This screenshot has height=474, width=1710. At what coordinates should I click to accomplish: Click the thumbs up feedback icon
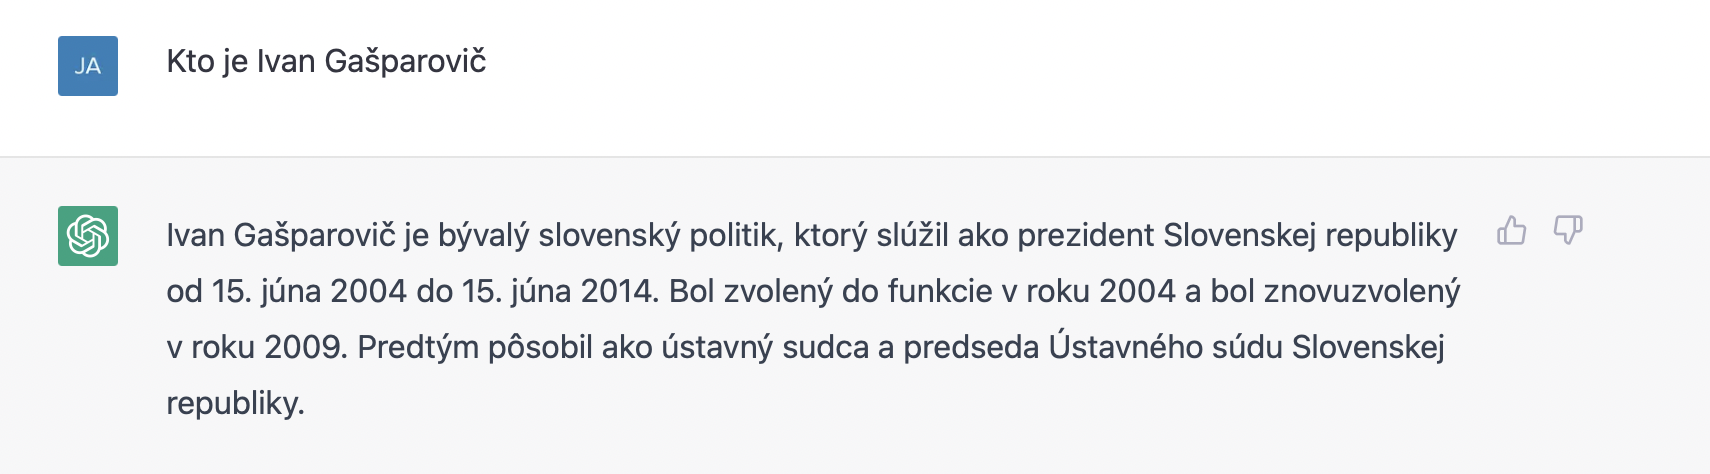tap(1511, 231)
